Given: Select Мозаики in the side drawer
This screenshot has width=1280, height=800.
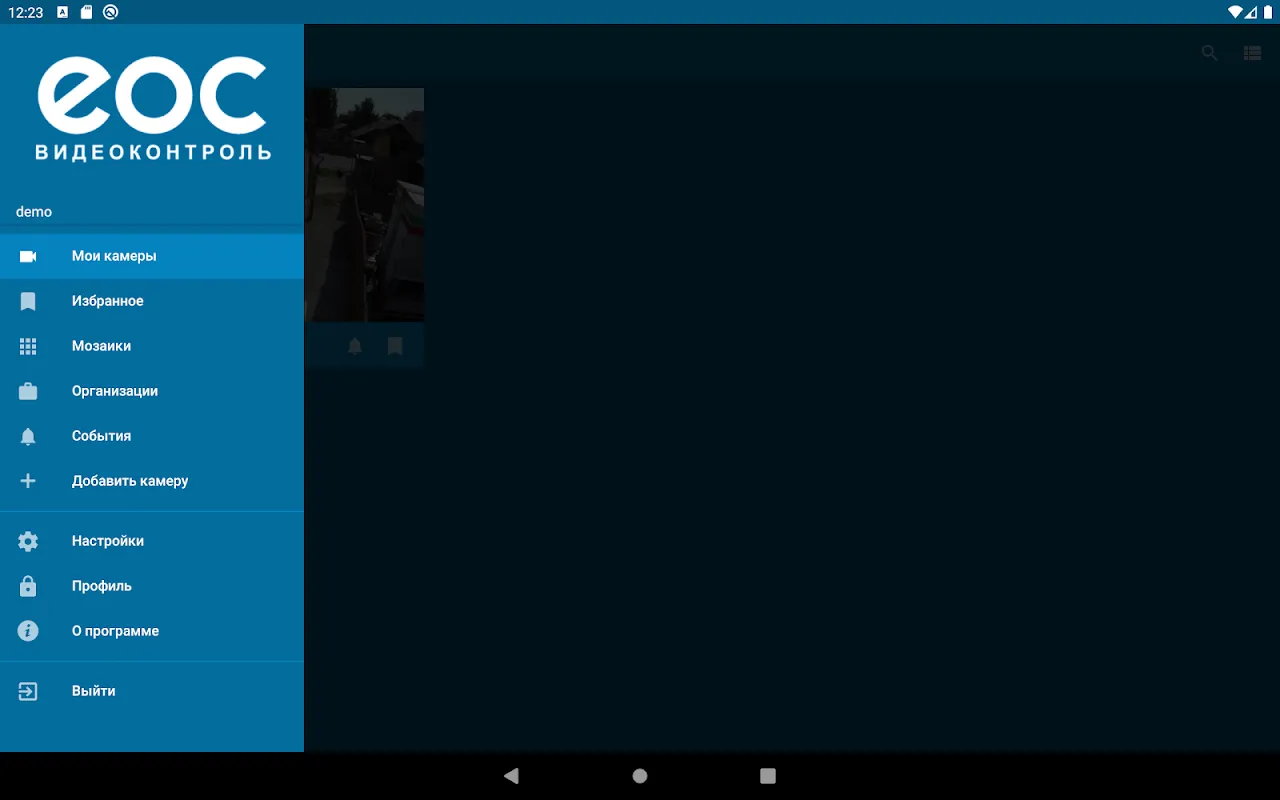Looking at the screenshot, I should pos(101,346).
